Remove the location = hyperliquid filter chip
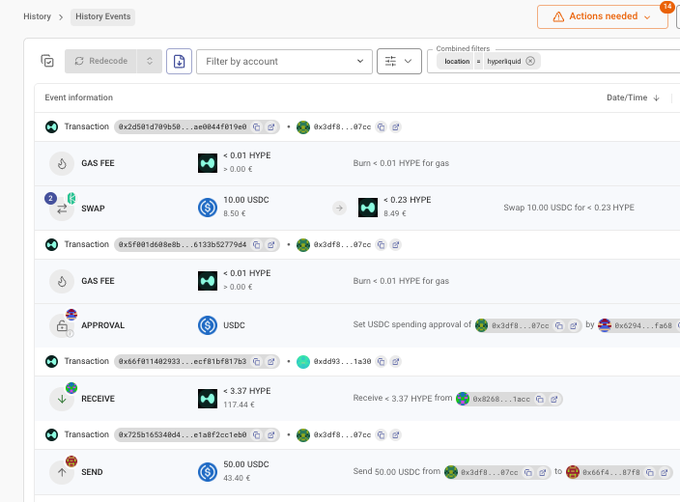This screenshot has height=502, width=680. (530, 61)
